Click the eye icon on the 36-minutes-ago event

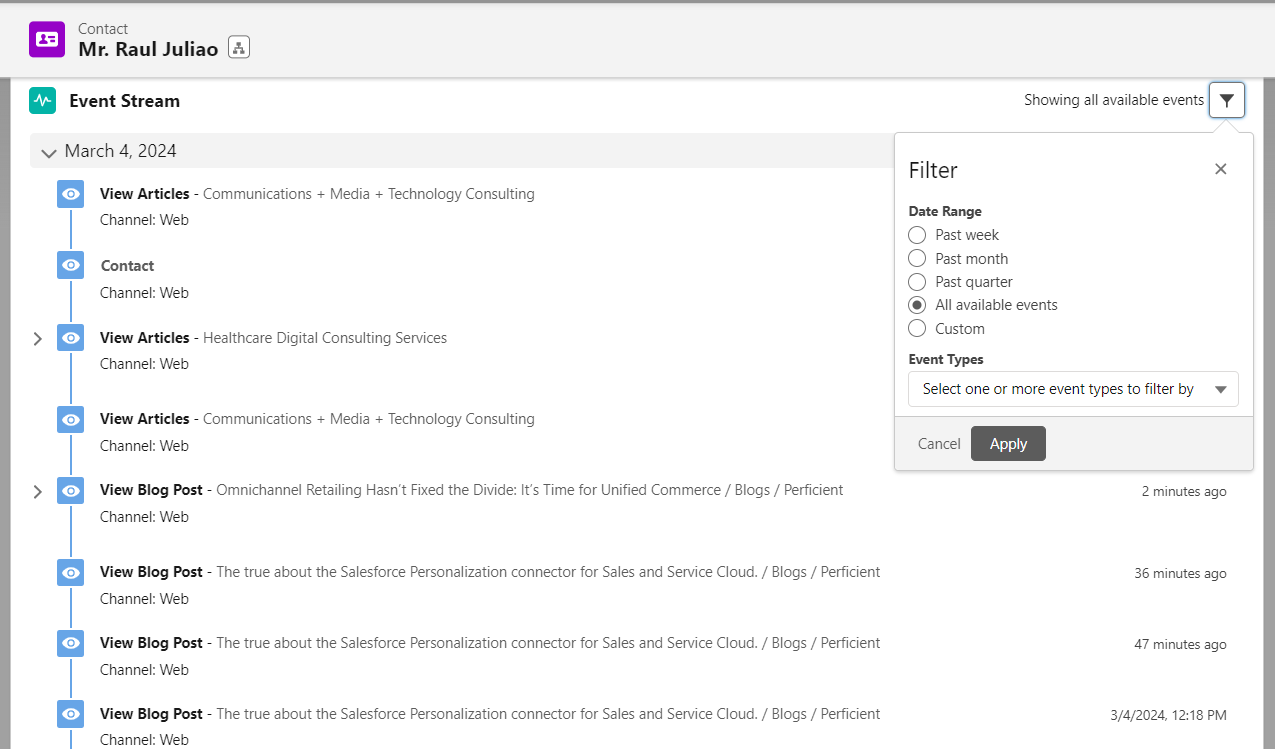tap(69, 572)
